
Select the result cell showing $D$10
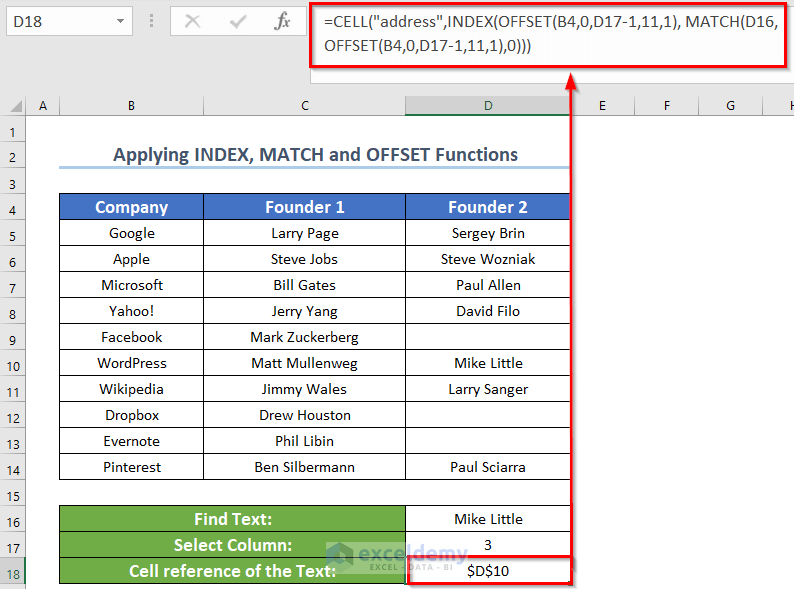(x=488, y=571)
